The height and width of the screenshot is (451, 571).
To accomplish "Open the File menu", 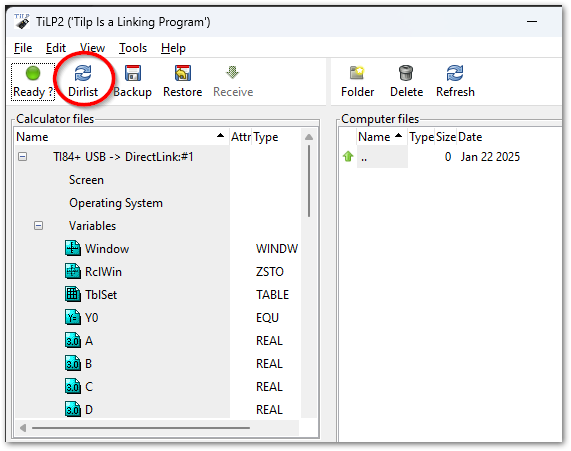I will click(x=23, y=48).
